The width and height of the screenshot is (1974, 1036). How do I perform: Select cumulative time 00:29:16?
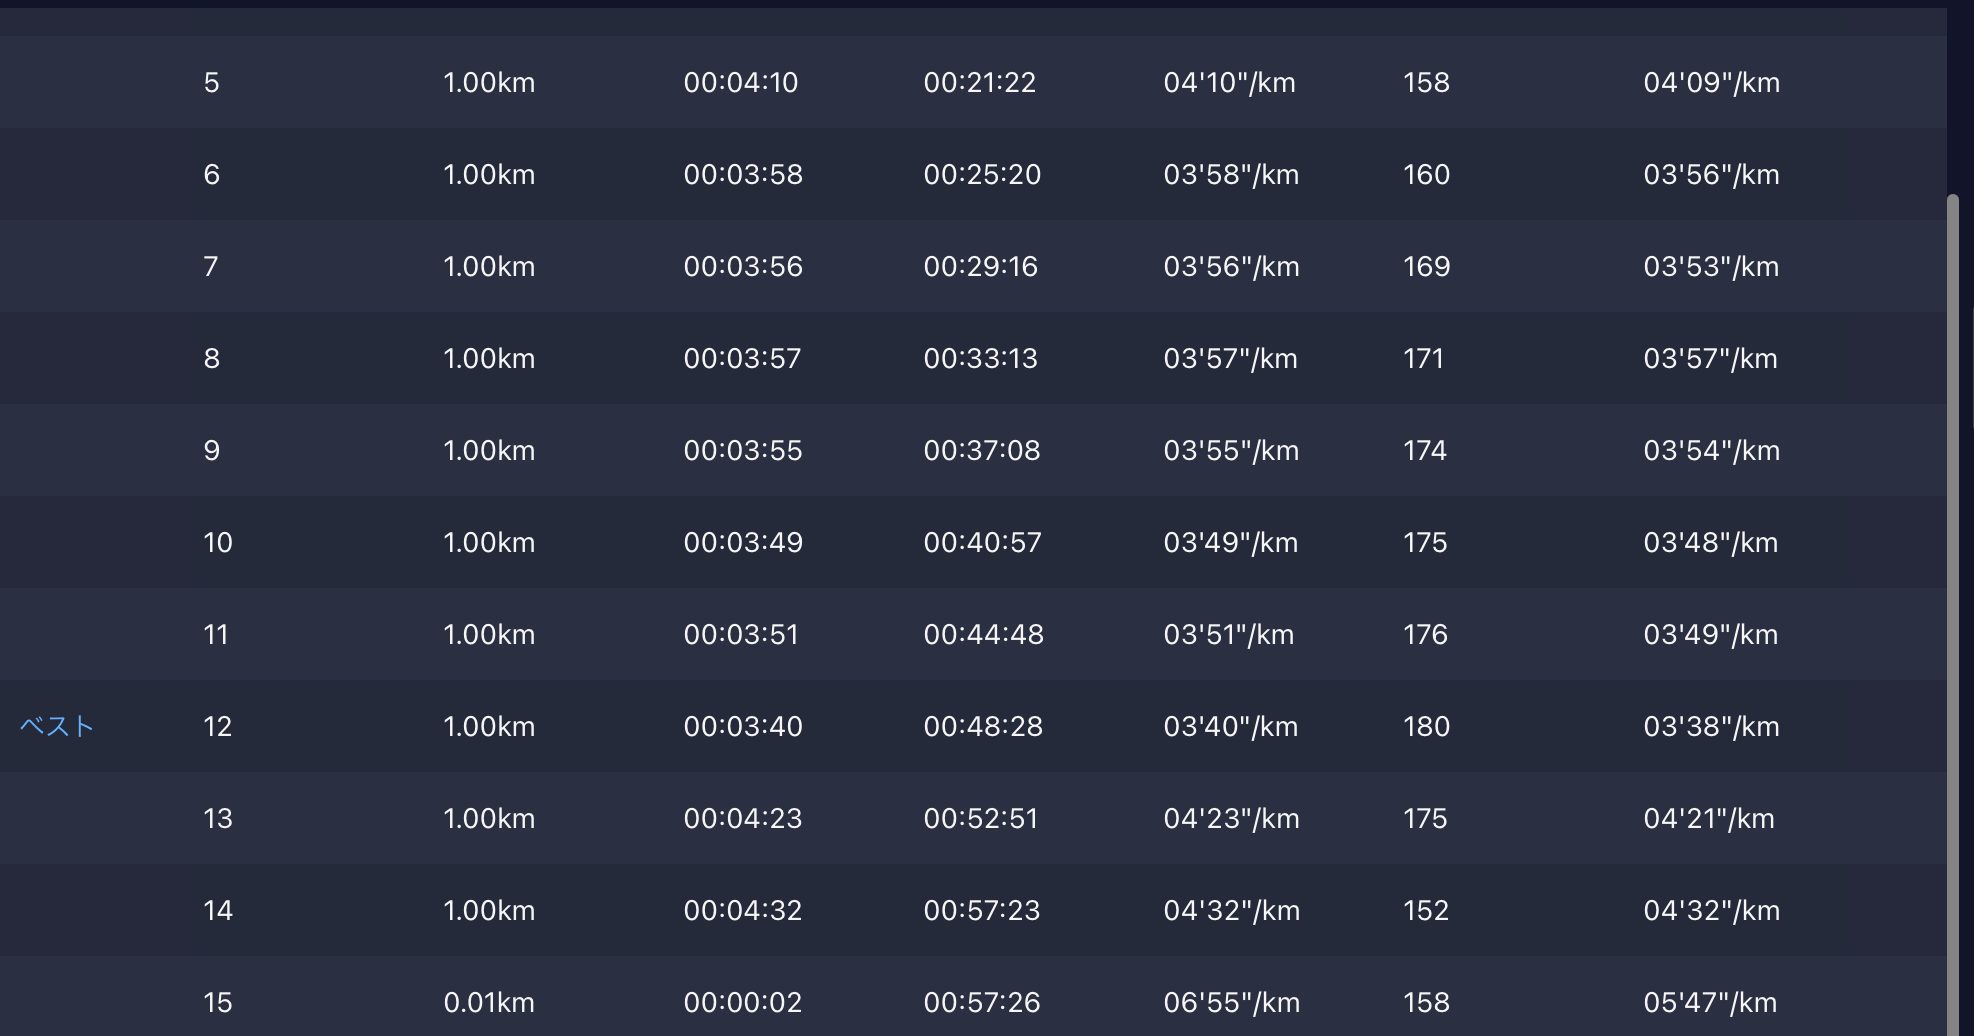click(x=980, y=266)
